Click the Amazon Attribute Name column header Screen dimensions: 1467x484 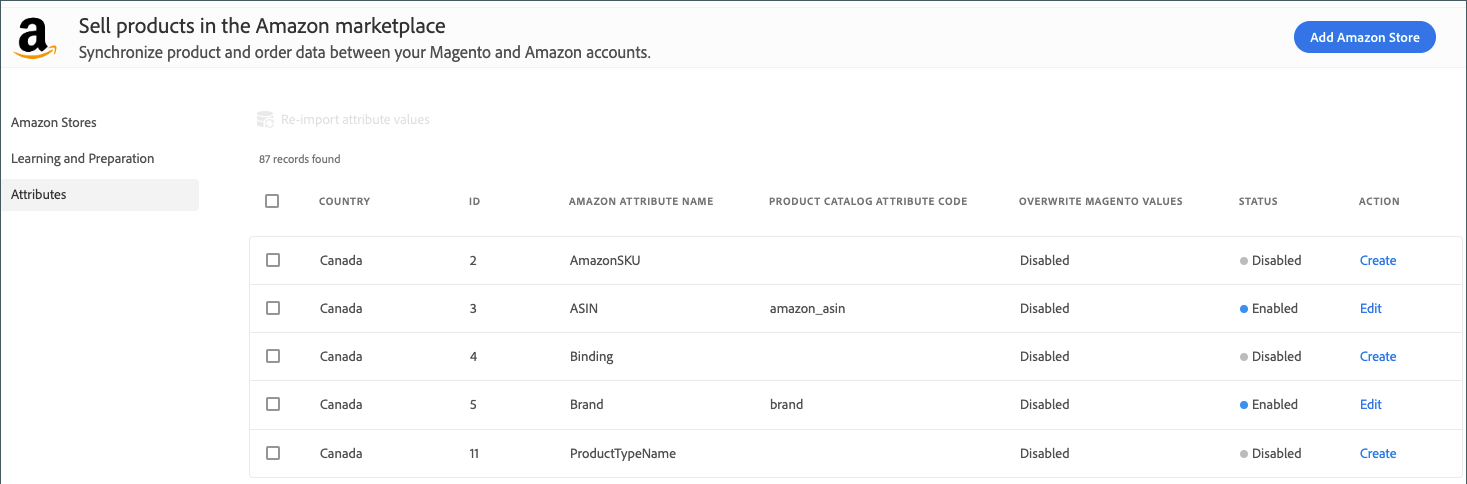click(640, 201)
